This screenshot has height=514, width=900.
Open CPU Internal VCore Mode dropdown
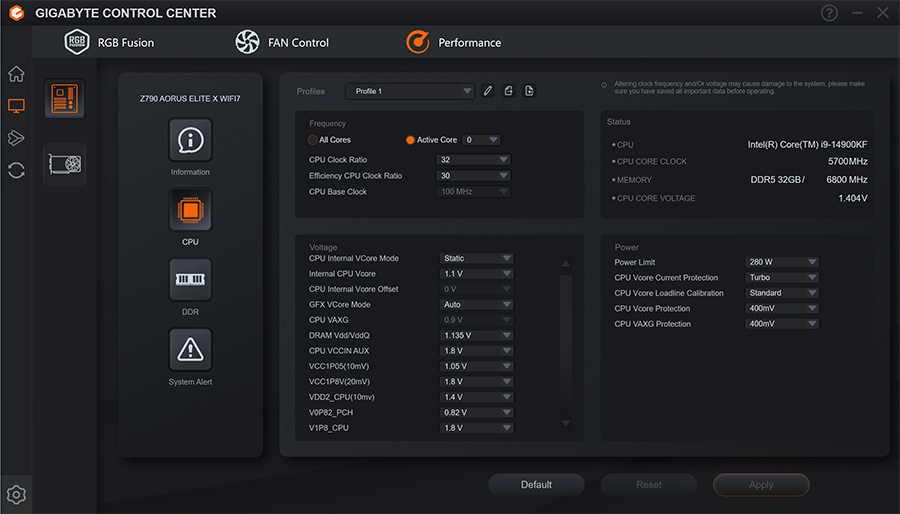[476, 259]
